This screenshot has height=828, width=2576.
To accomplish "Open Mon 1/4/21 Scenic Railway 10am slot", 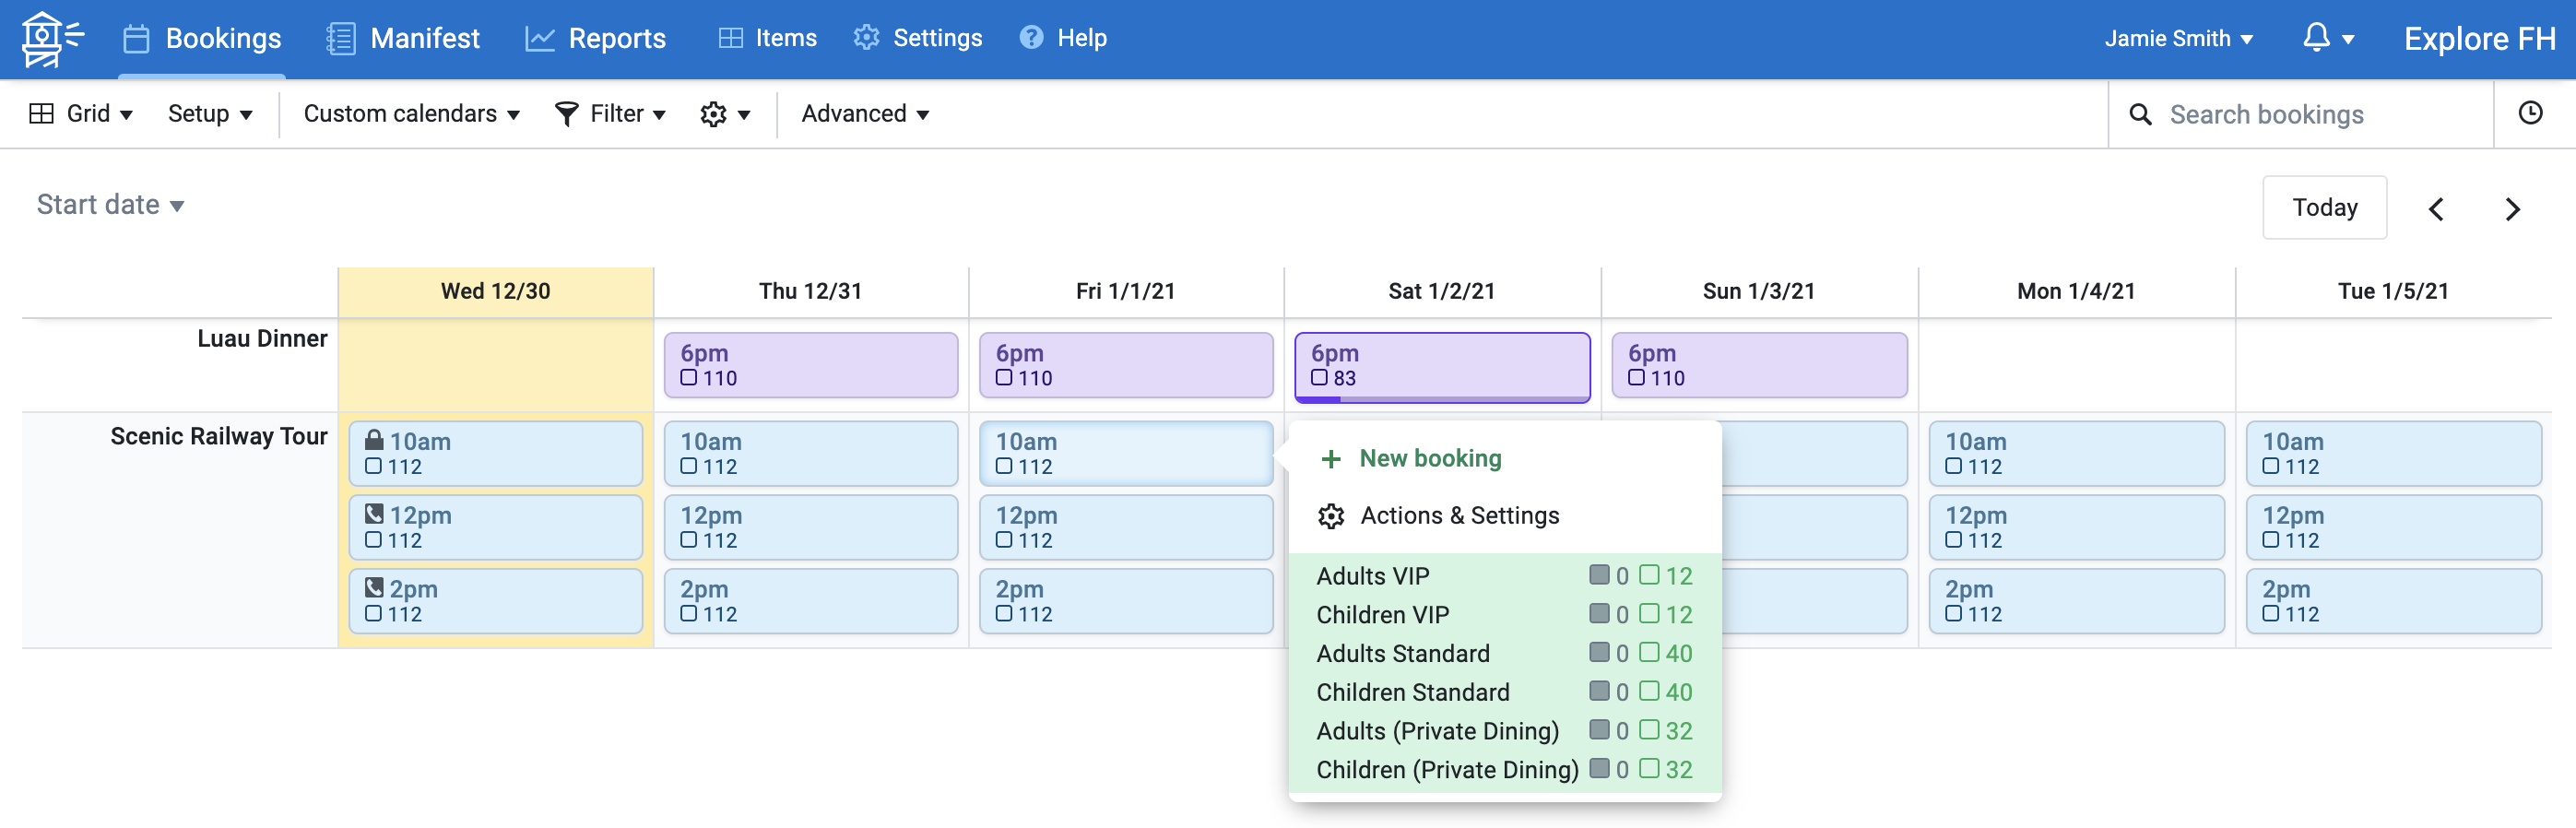I will point(2076,453).
